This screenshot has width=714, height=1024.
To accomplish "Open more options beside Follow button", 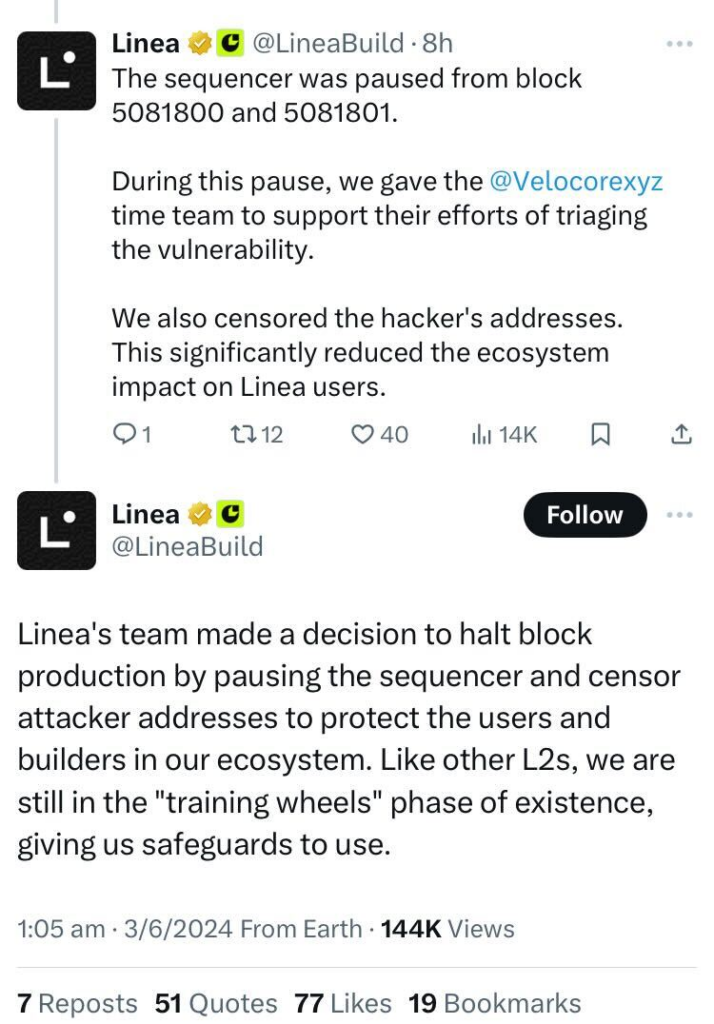I will coord(679,515).
